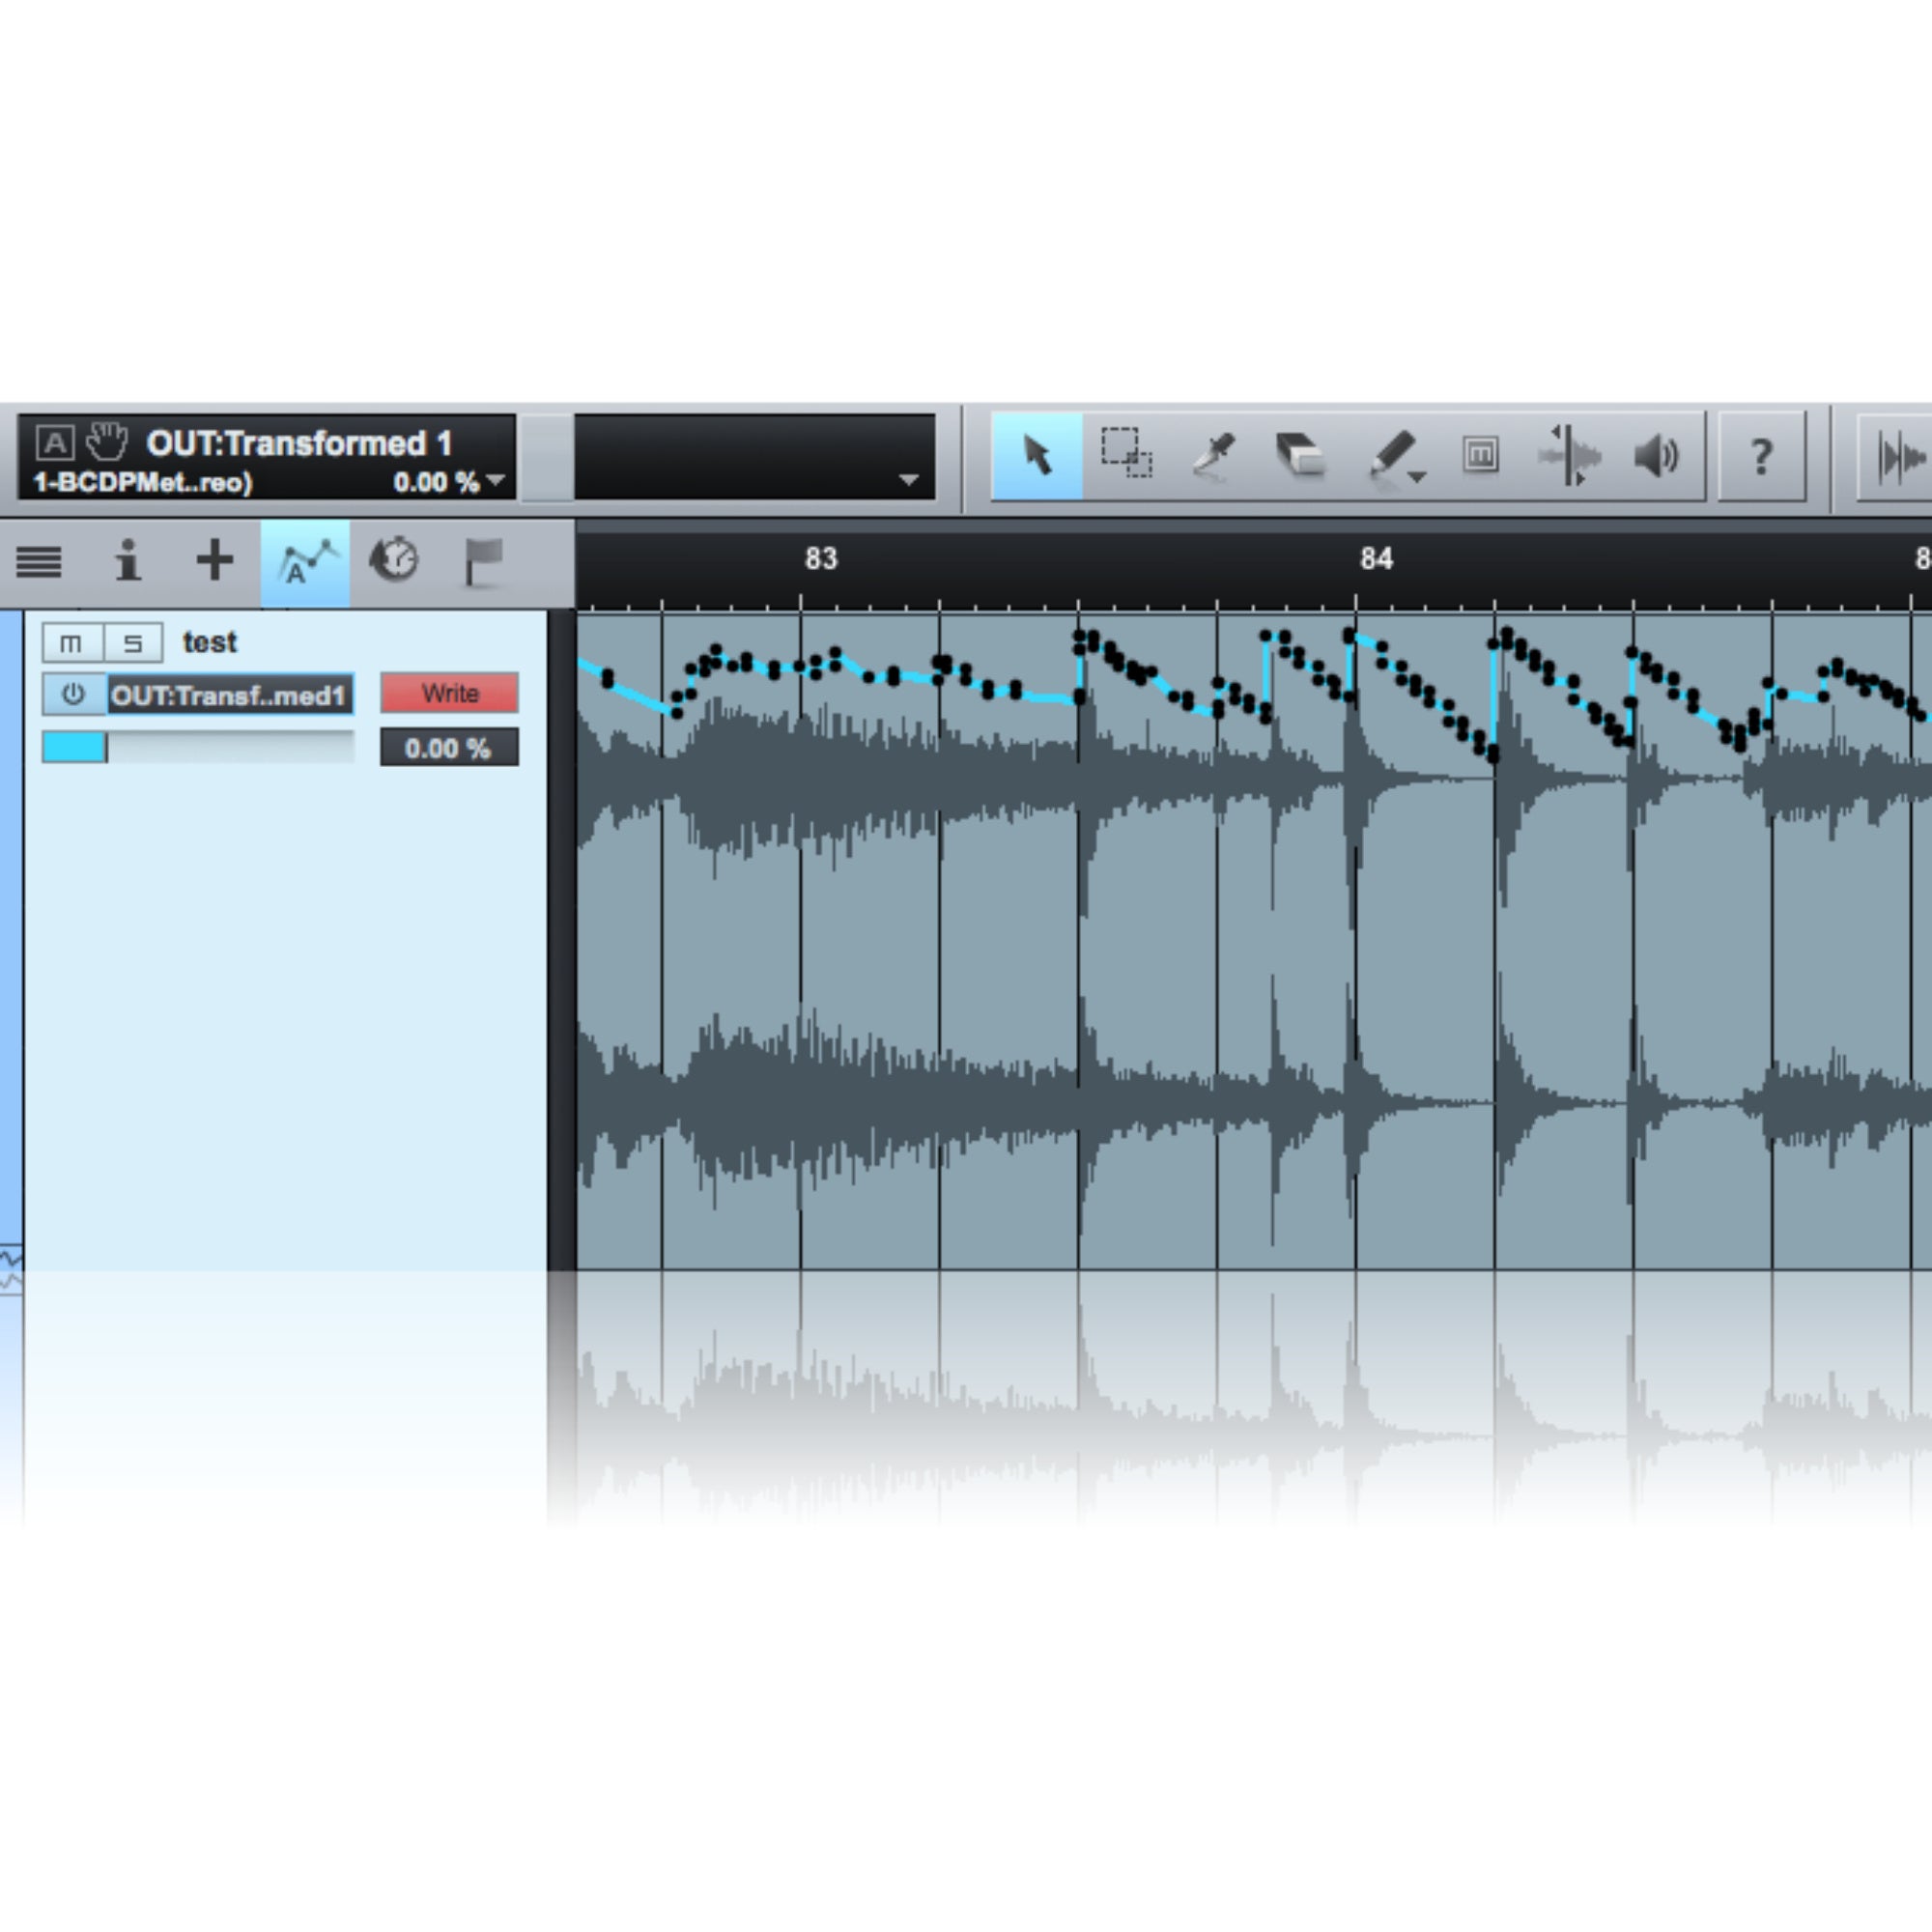Click the automation value slider
This screenshot has width=1932, height=1932.
[x=198, y=747]
